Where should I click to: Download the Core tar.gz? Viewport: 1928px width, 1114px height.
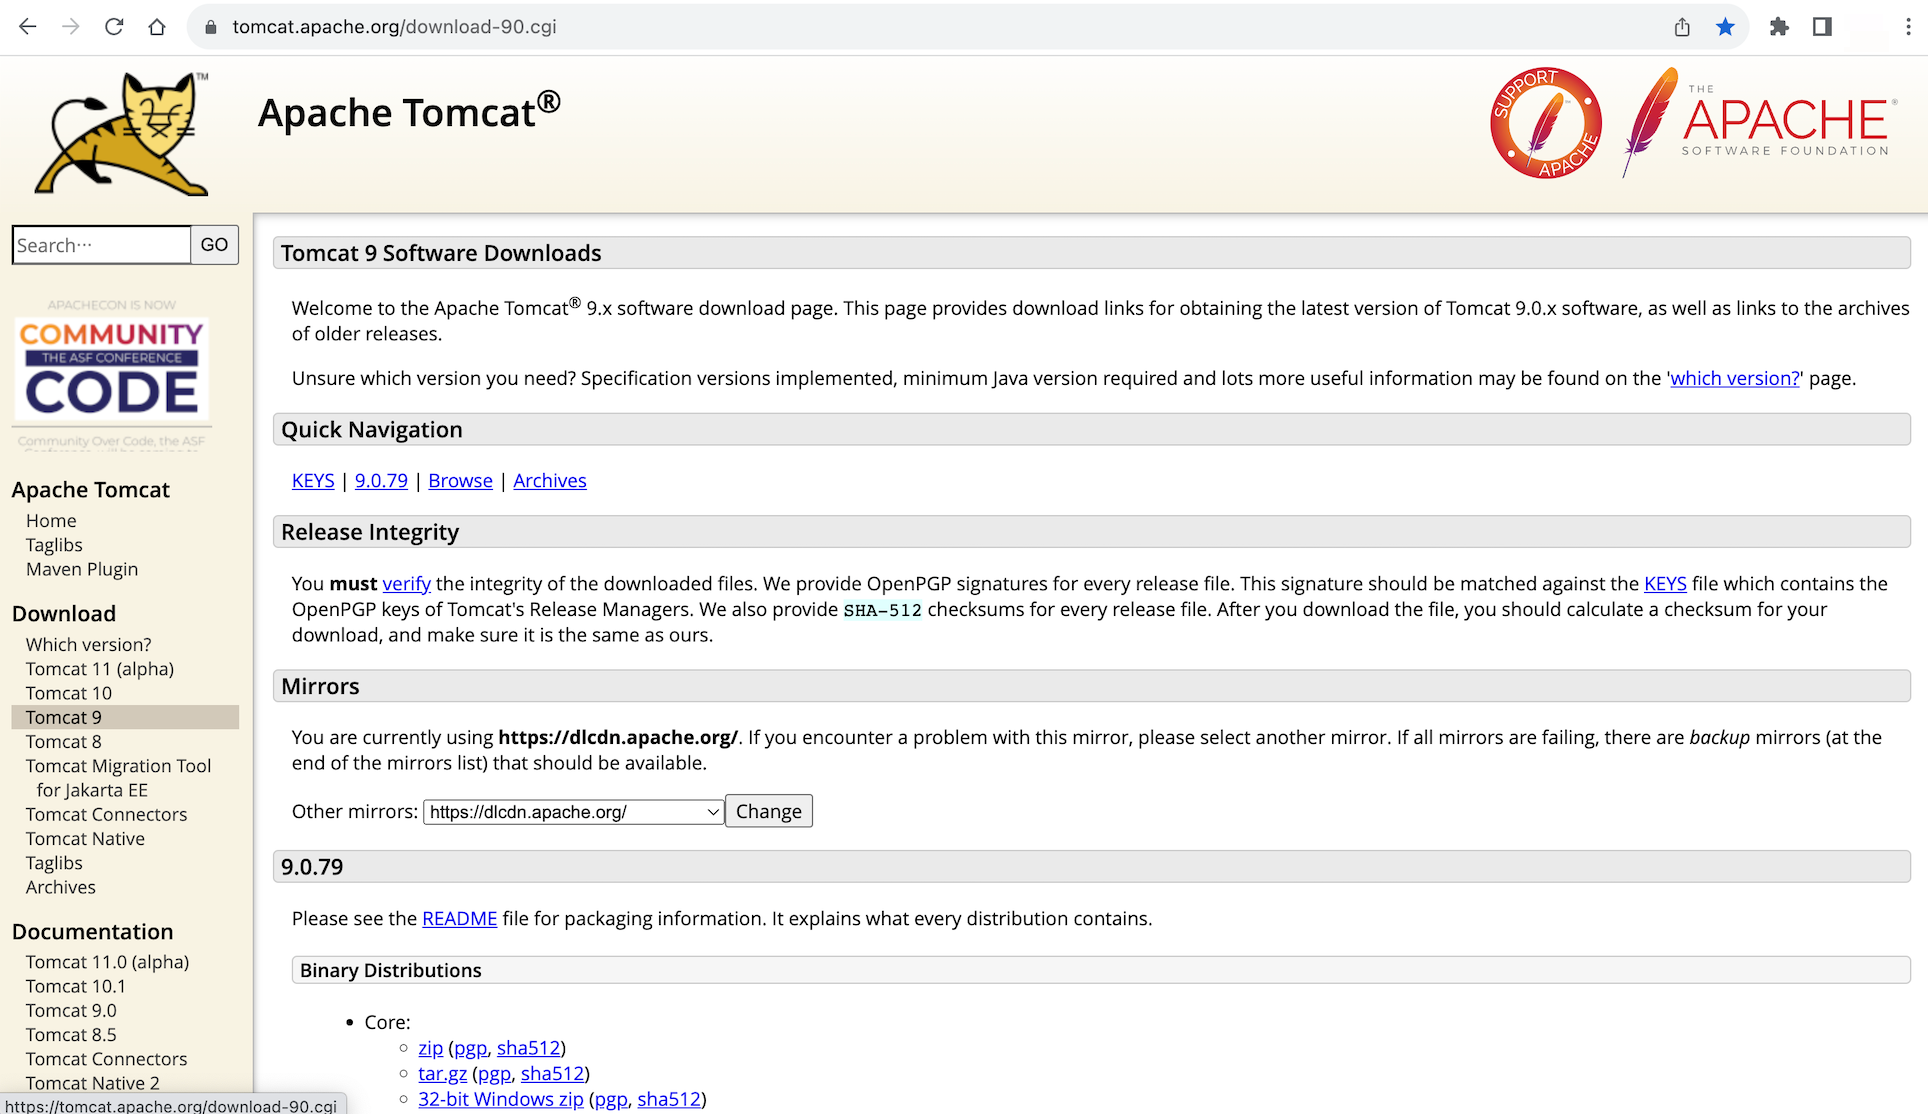442,1074
